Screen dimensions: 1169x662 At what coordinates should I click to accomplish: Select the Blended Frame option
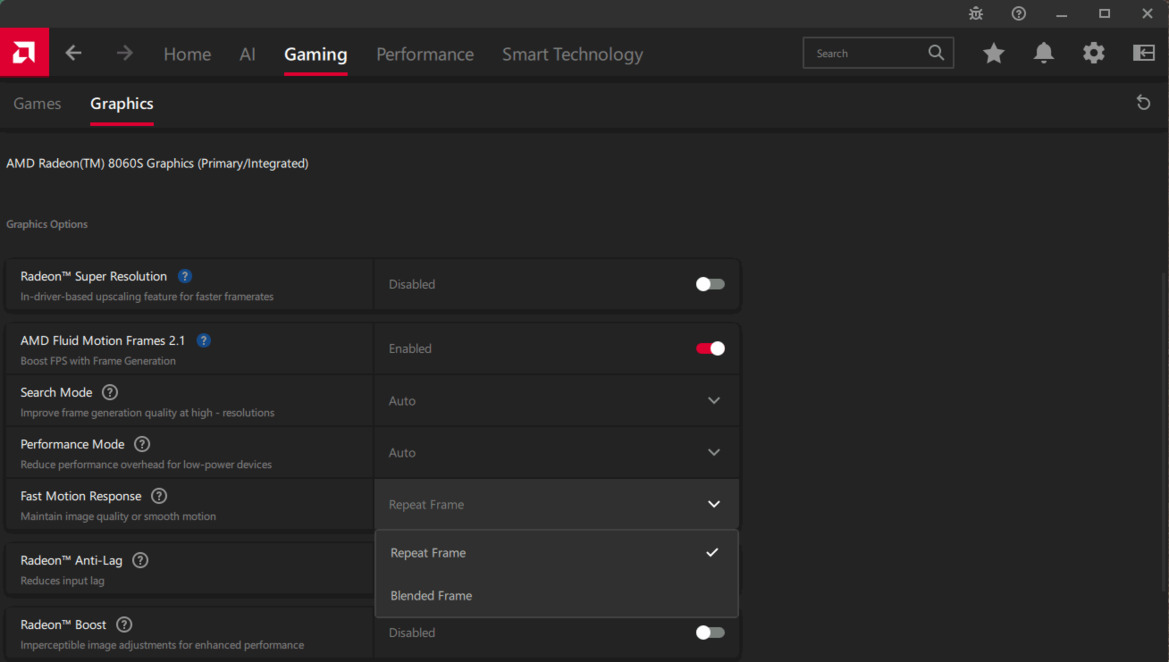pos(556,596)
